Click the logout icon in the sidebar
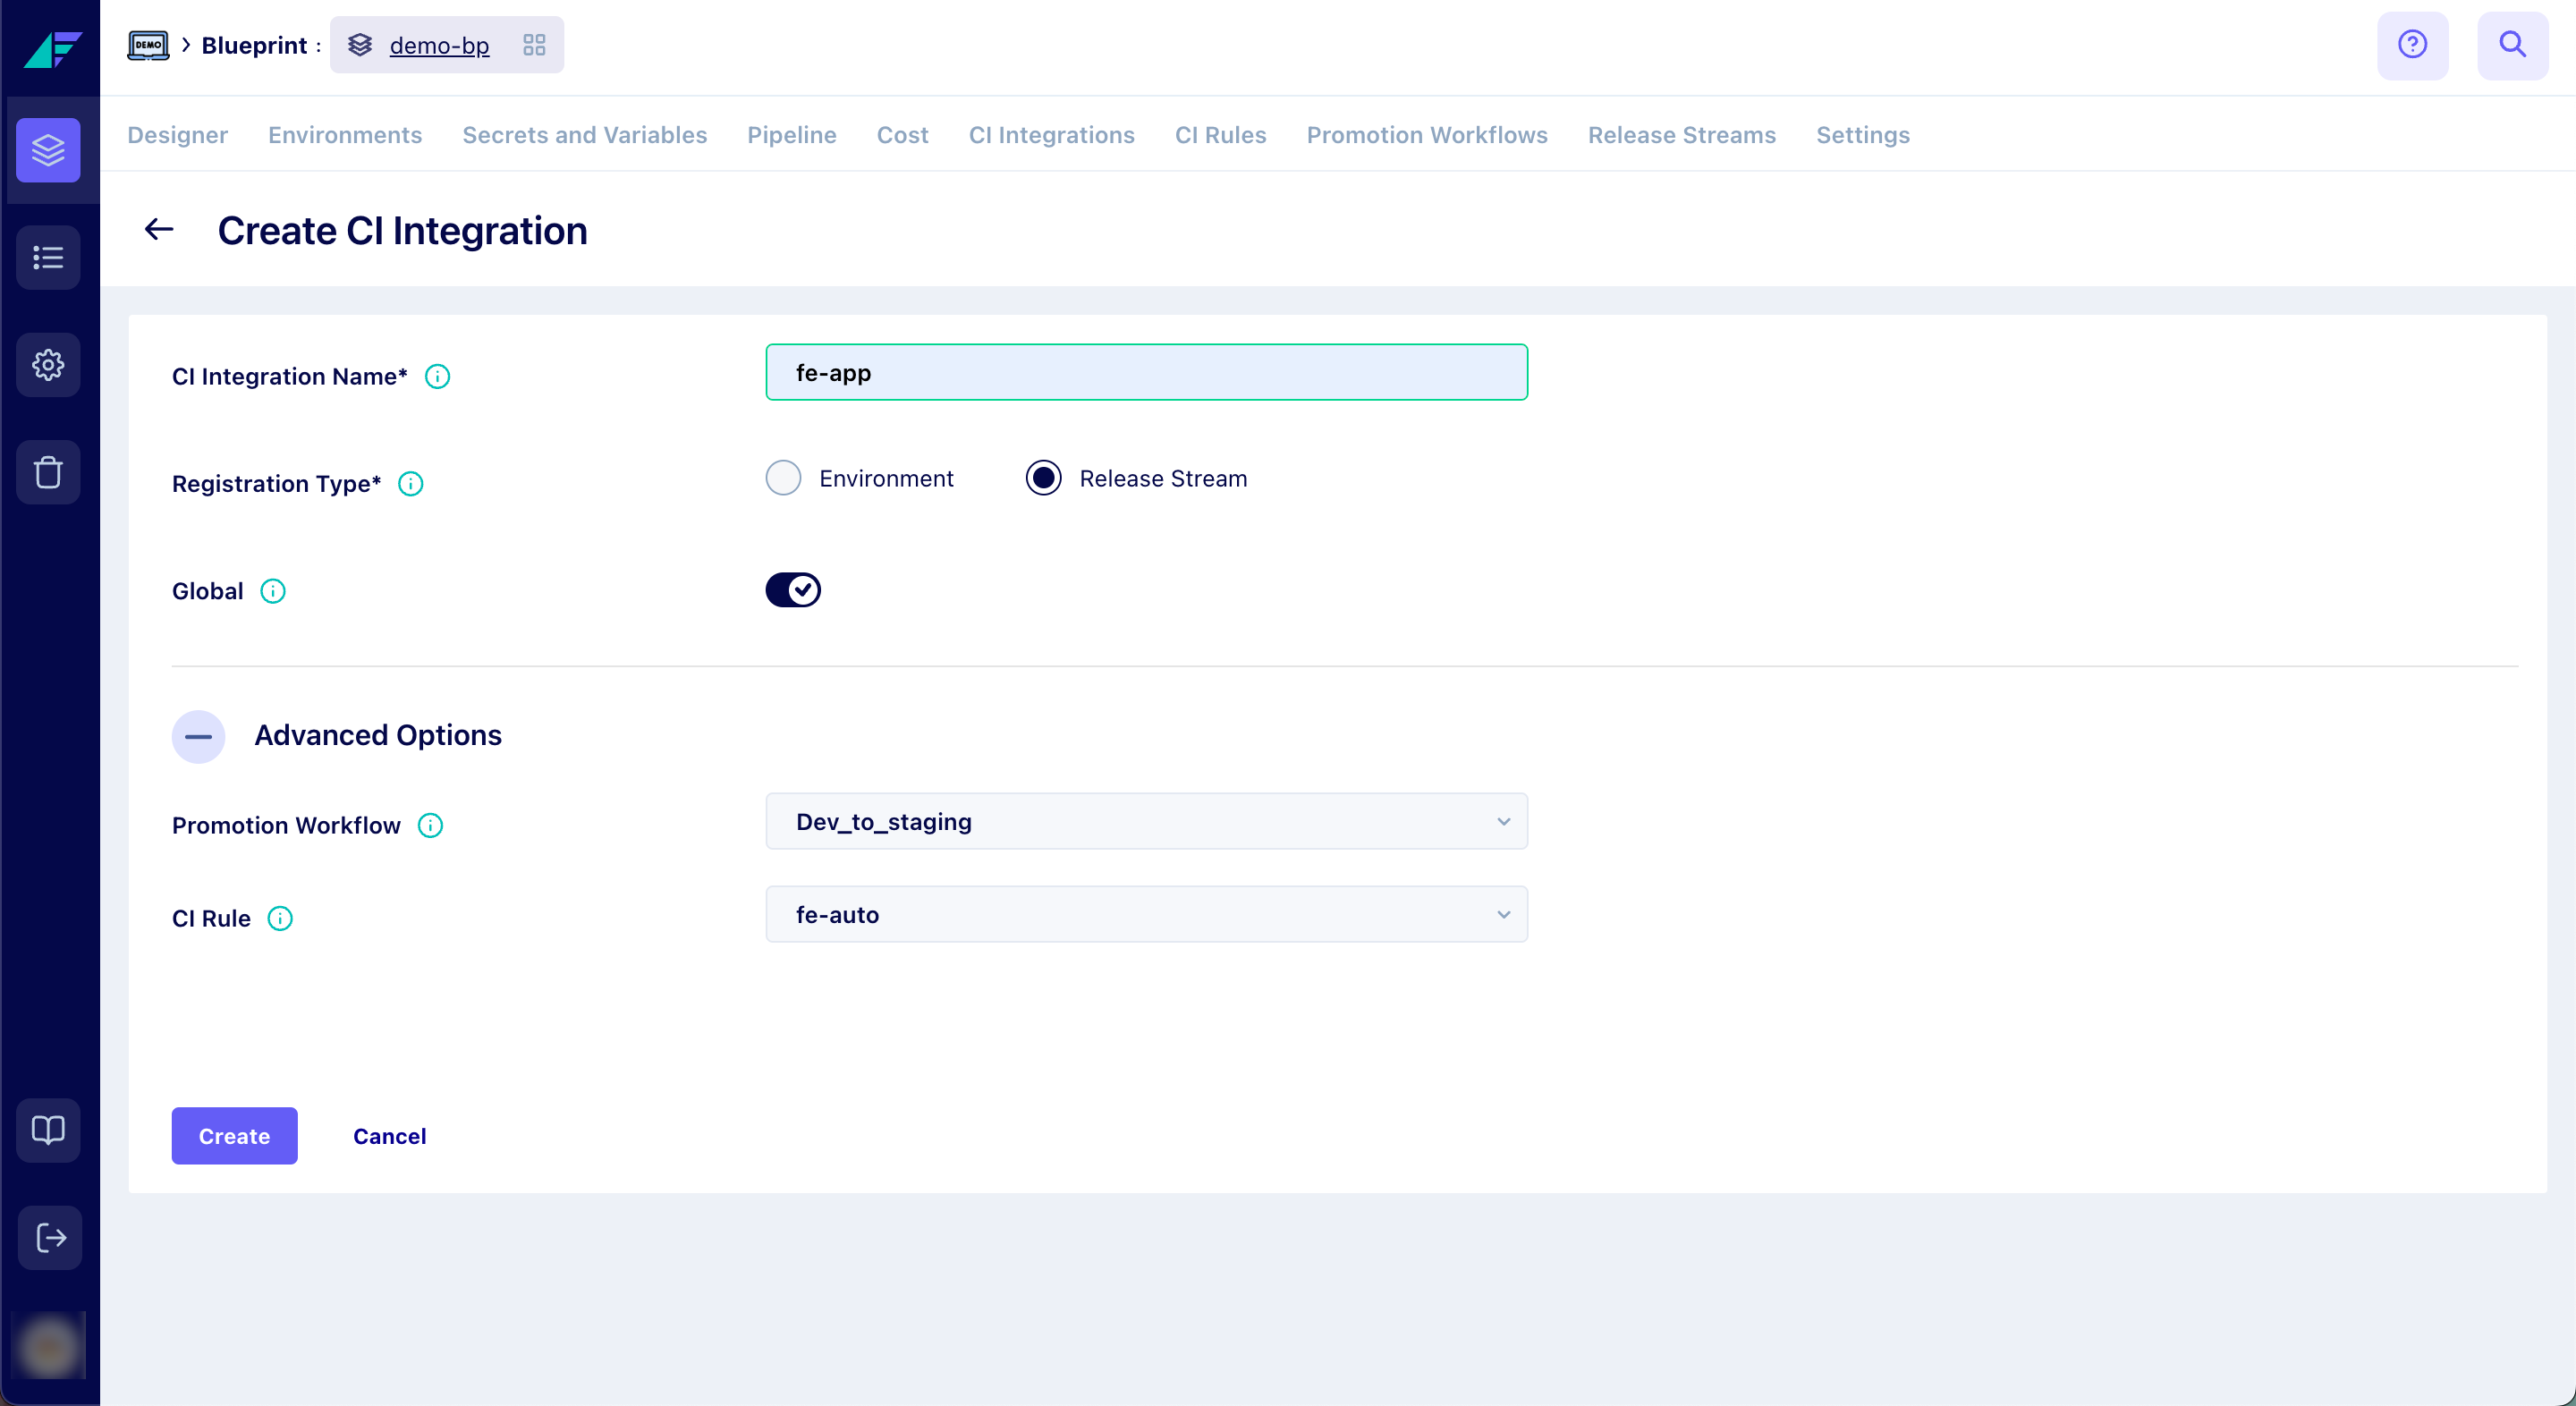 [x=50, y=1238]
